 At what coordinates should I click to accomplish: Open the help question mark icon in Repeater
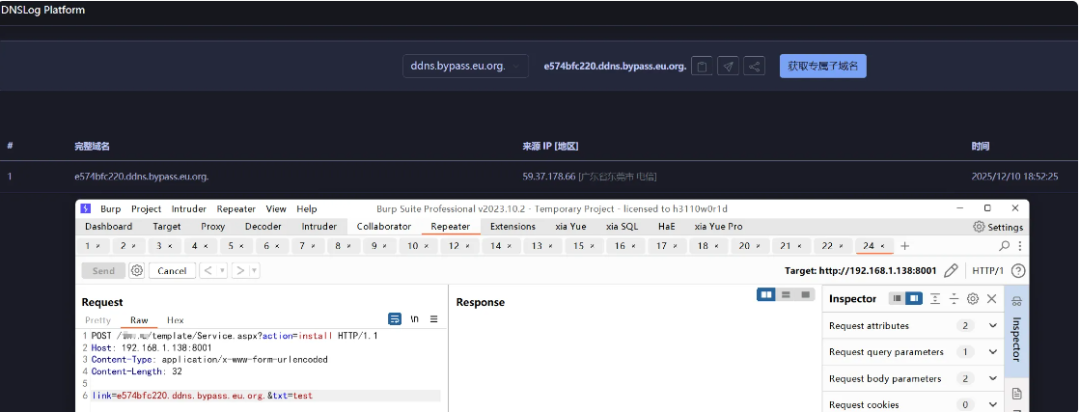coord(1017,271)
